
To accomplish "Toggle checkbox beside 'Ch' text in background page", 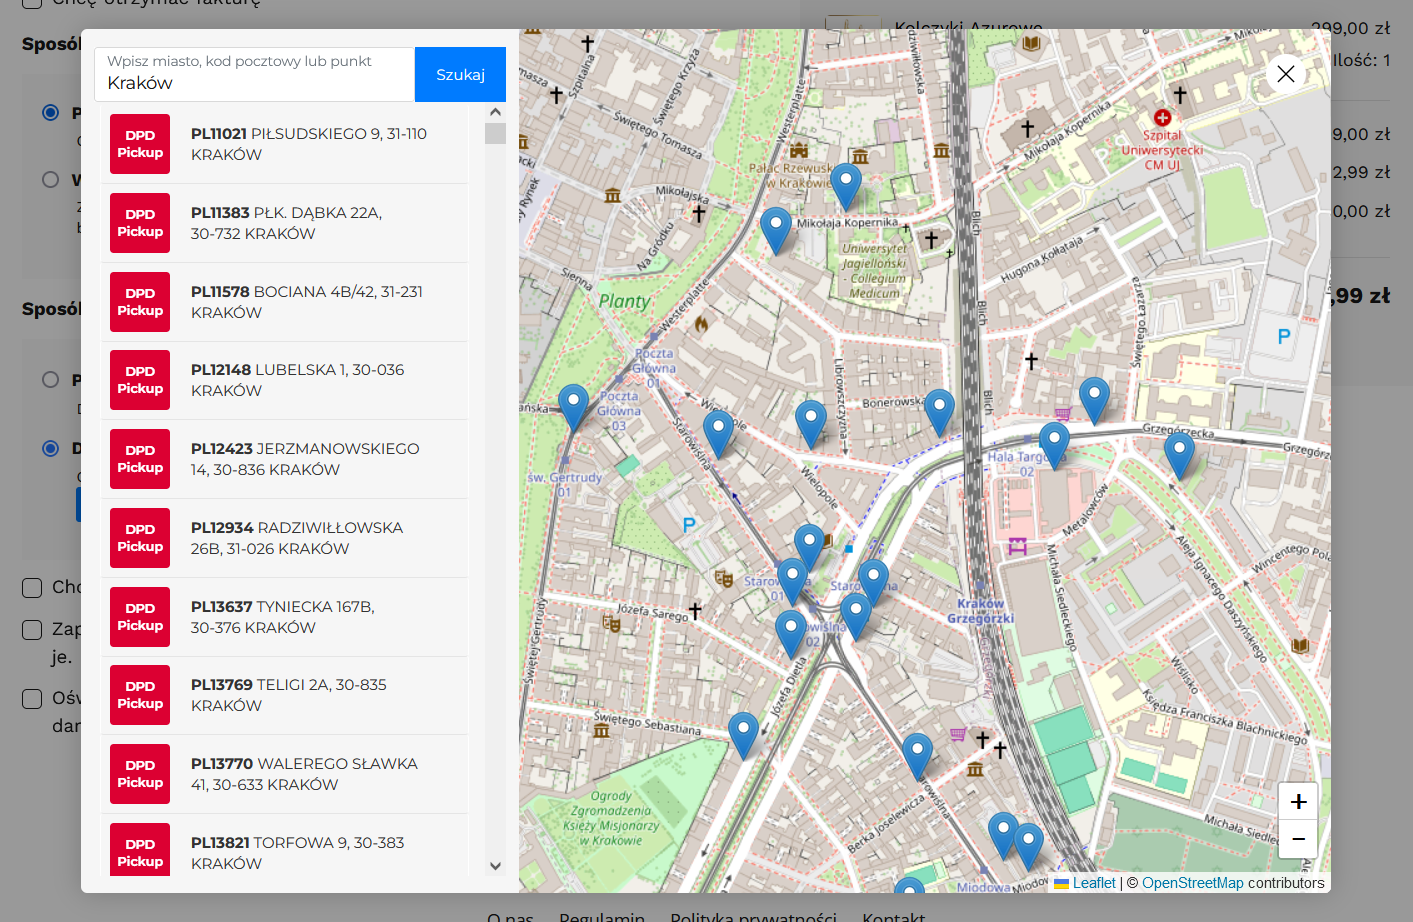I will 32,587.
